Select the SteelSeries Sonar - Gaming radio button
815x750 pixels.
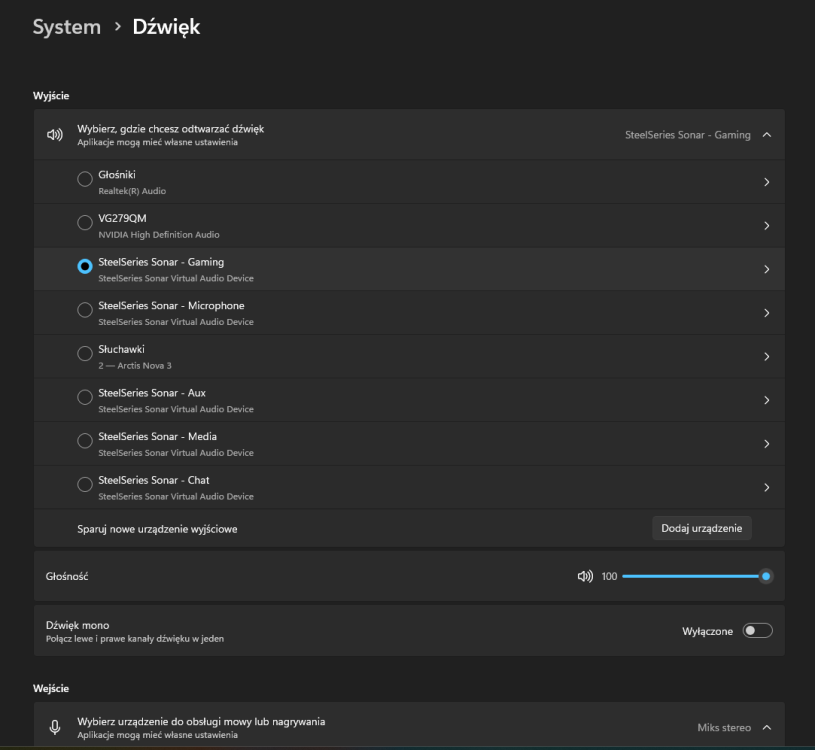(85, 267)
